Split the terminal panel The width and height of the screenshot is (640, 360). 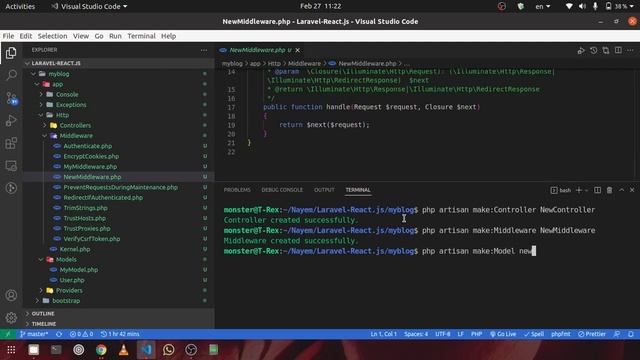tap(598, 190)
